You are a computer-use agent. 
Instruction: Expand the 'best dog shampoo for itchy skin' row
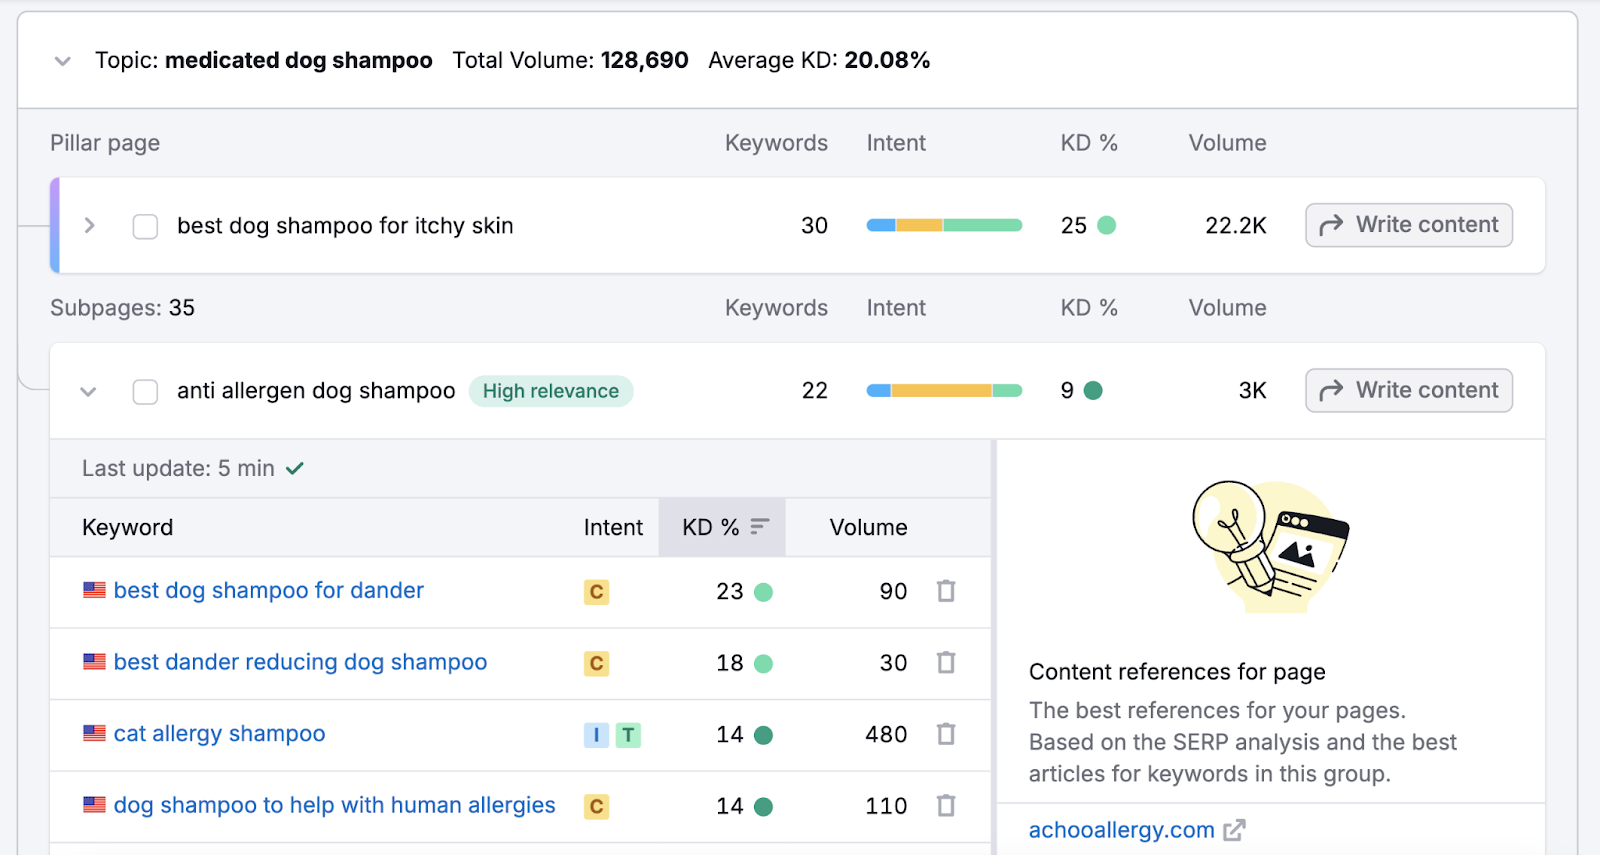point(90,226)
